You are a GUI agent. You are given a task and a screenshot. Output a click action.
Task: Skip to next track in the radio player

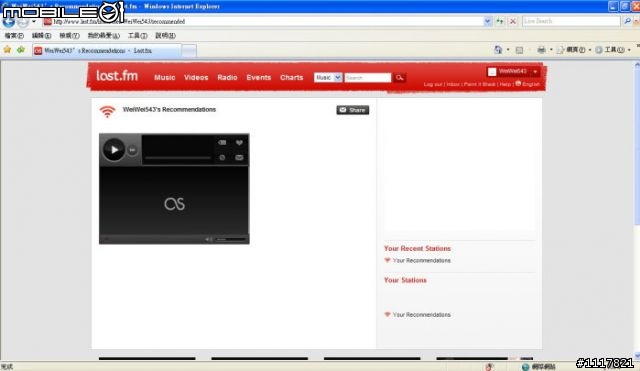coord(132,150)
